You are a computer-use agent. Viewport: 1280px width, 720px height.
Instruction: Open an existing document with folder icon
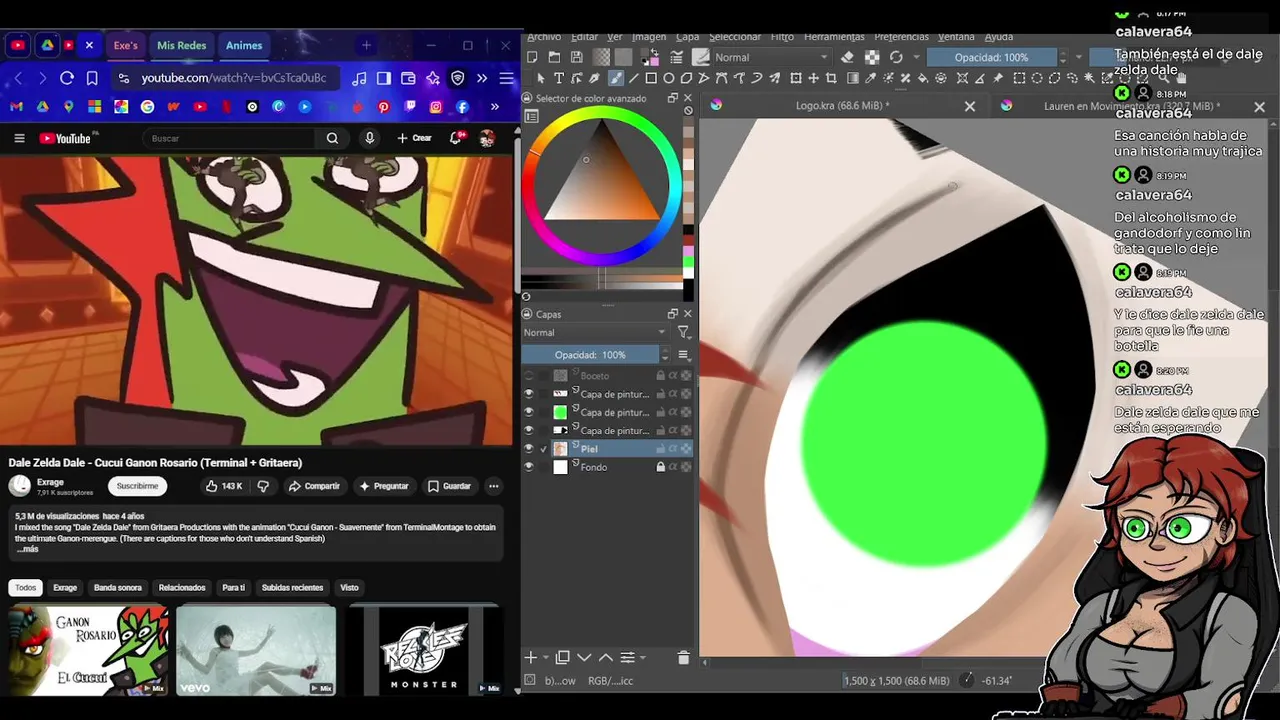[x=554, y=57]
